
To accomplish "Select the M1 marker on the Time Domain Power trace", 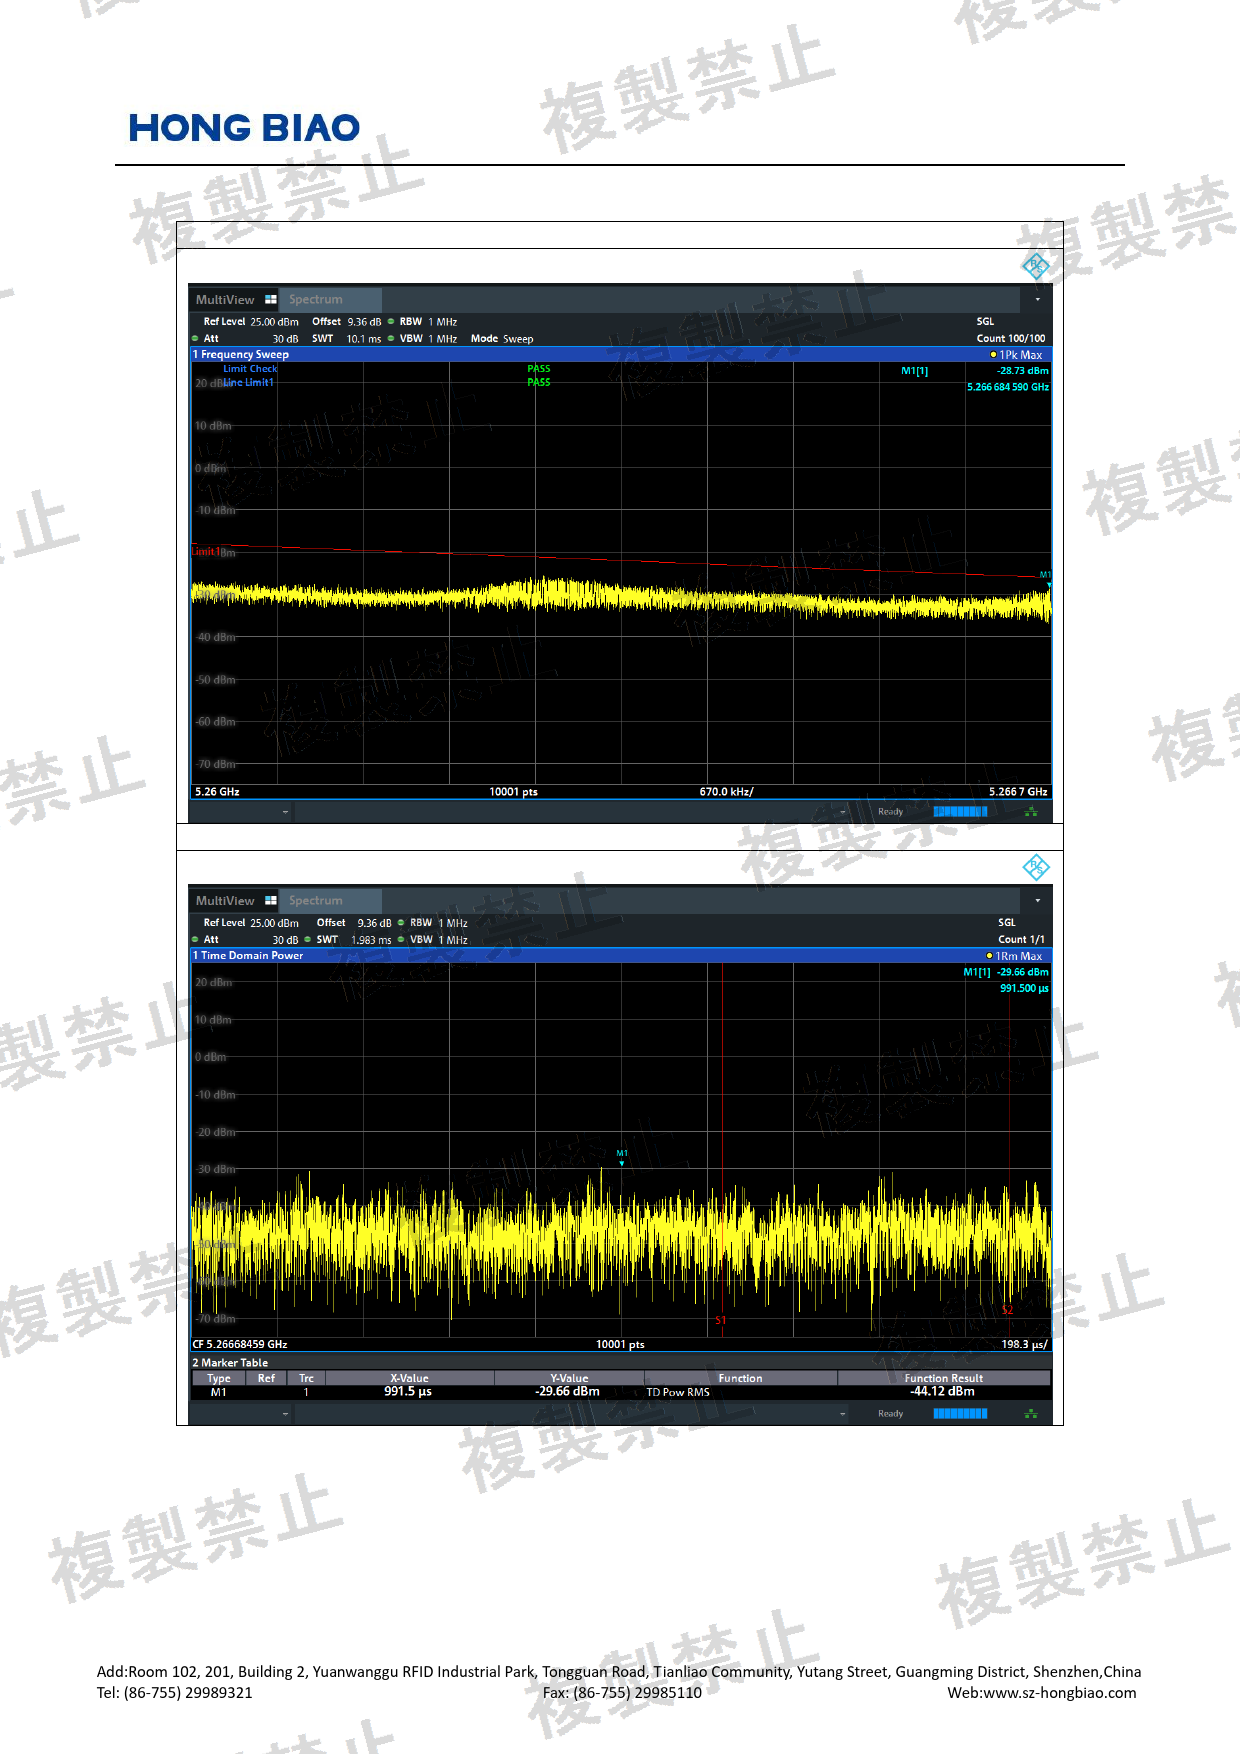I will click(622, 1157).
